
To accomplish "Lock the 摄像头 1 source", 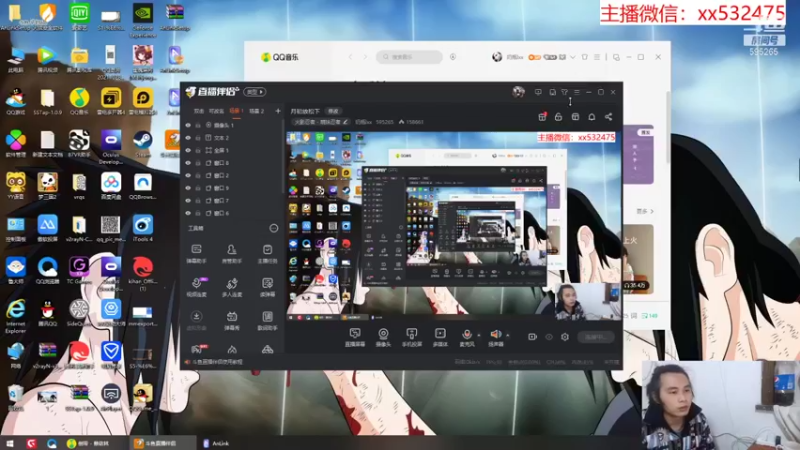I will pyautogui.click(x=198, y=125).
